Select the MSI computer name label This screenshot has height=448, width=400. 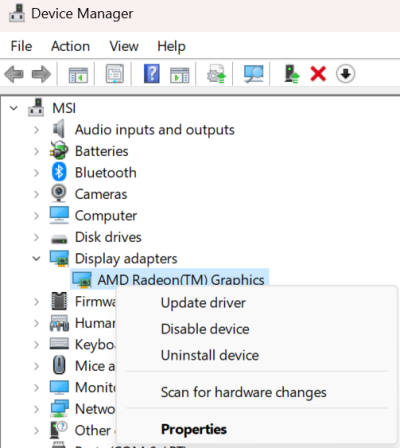pos(64,108)
